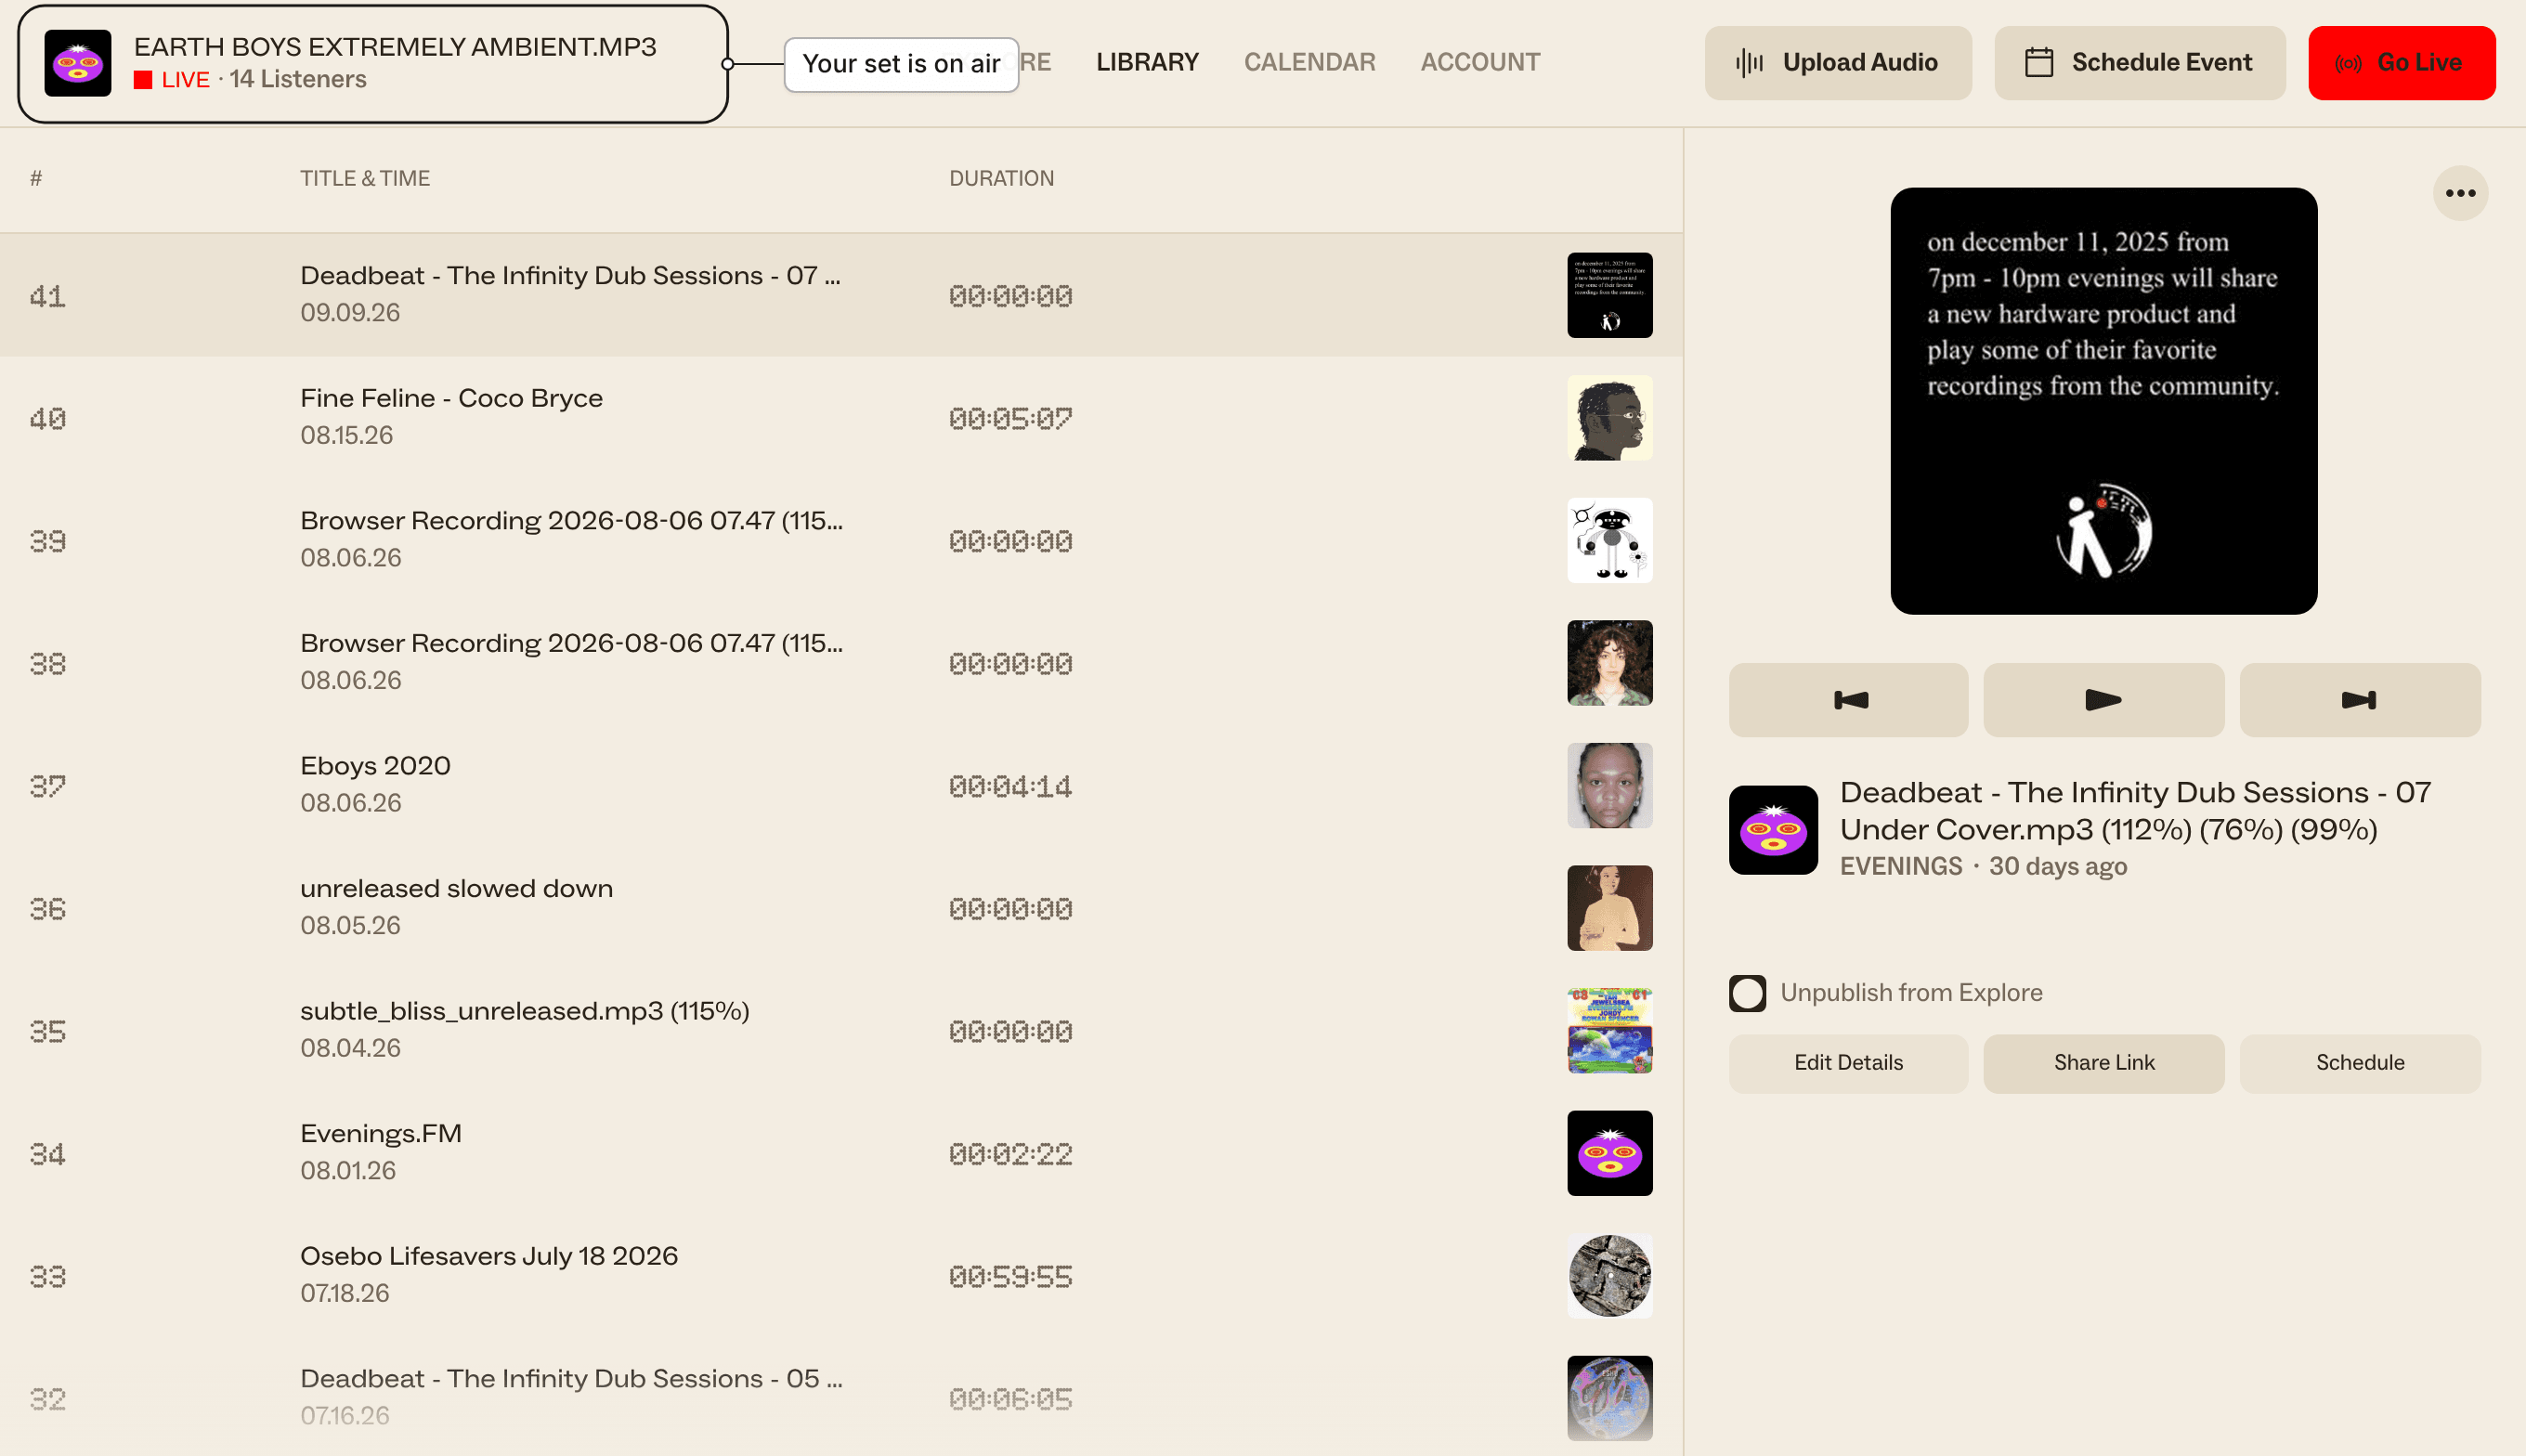Open Schedule for selected recording
Screen dimensions: 2526x1456
pos(2359,1063)
